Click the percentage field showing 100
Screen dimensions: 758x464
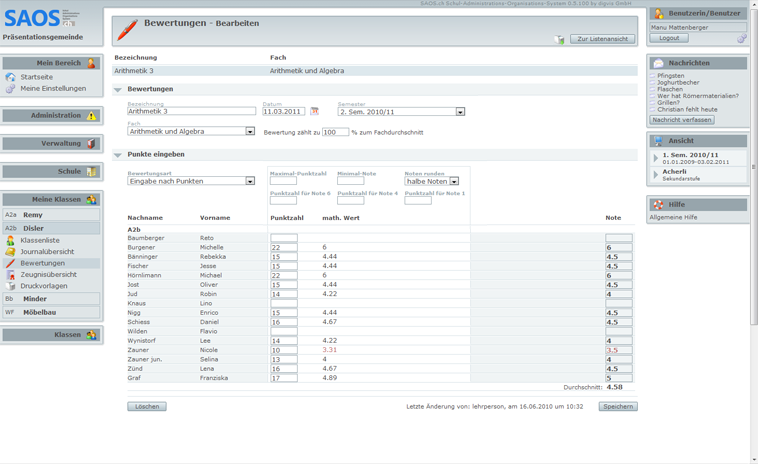point(335,132)
